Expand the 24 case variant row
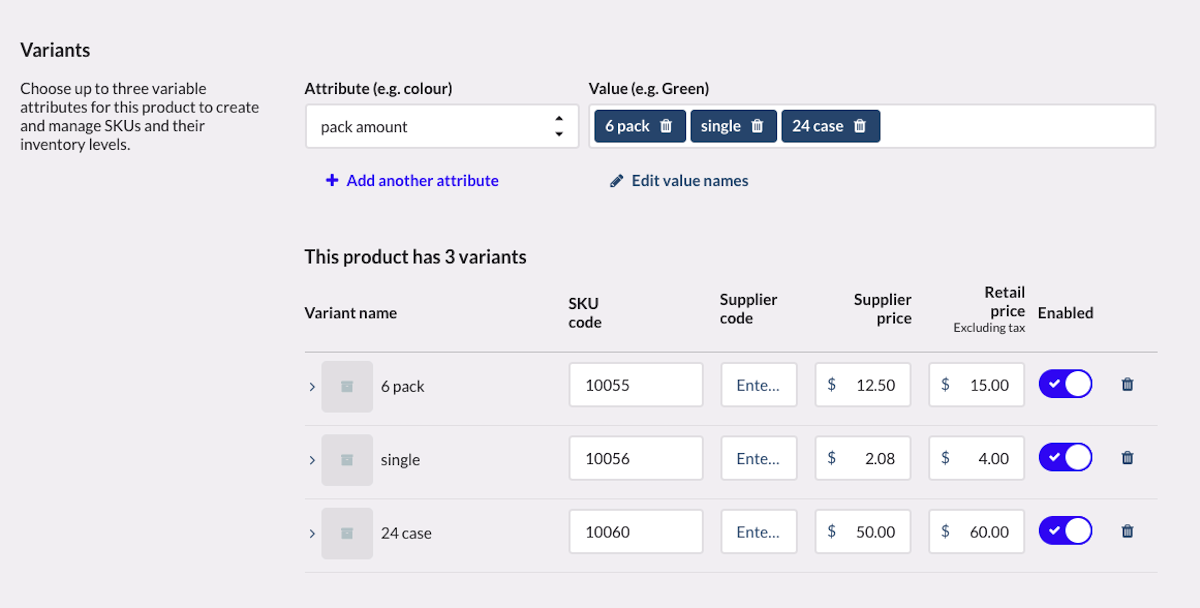 pos(312,534)
